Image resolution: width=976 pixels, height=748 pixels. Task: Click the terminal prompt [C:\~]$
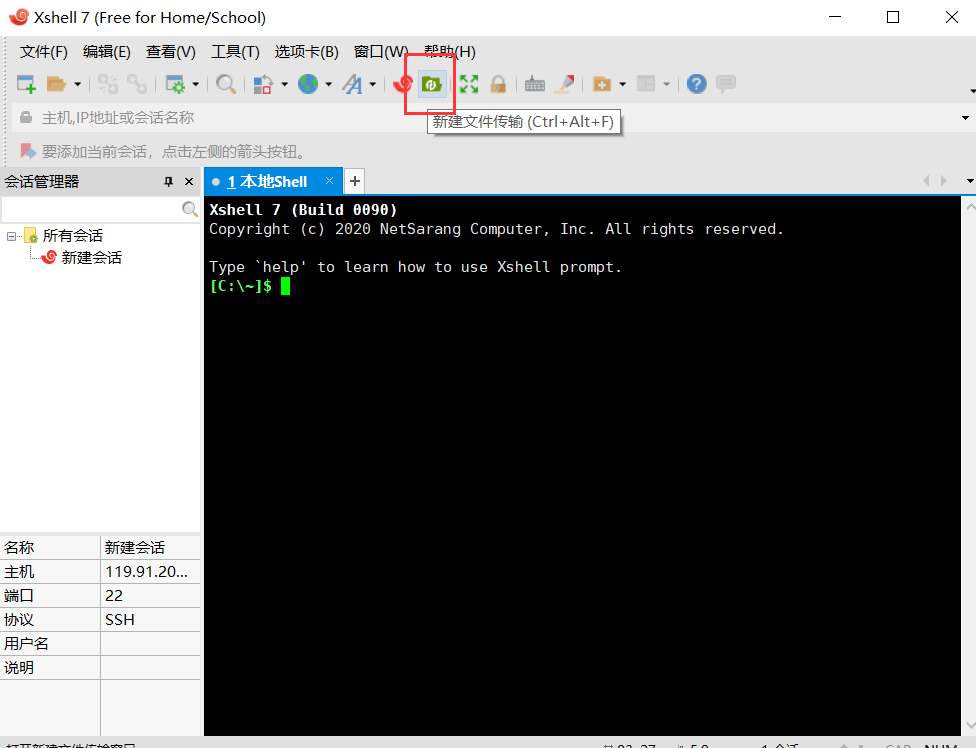(x=241, y=286)
